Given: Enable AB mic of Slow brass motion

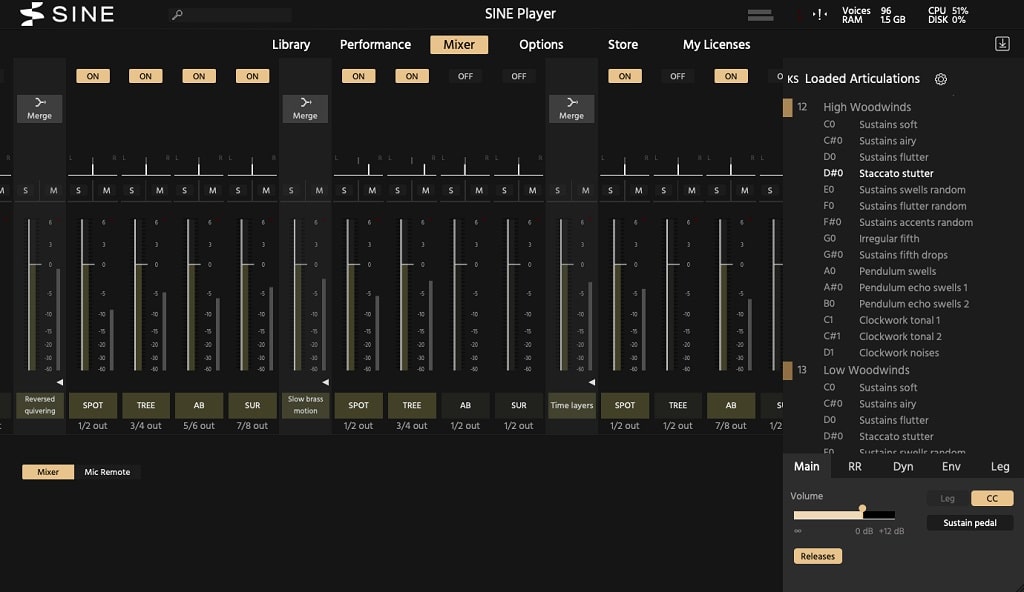Looking at the screenshot, I should 465,76.
